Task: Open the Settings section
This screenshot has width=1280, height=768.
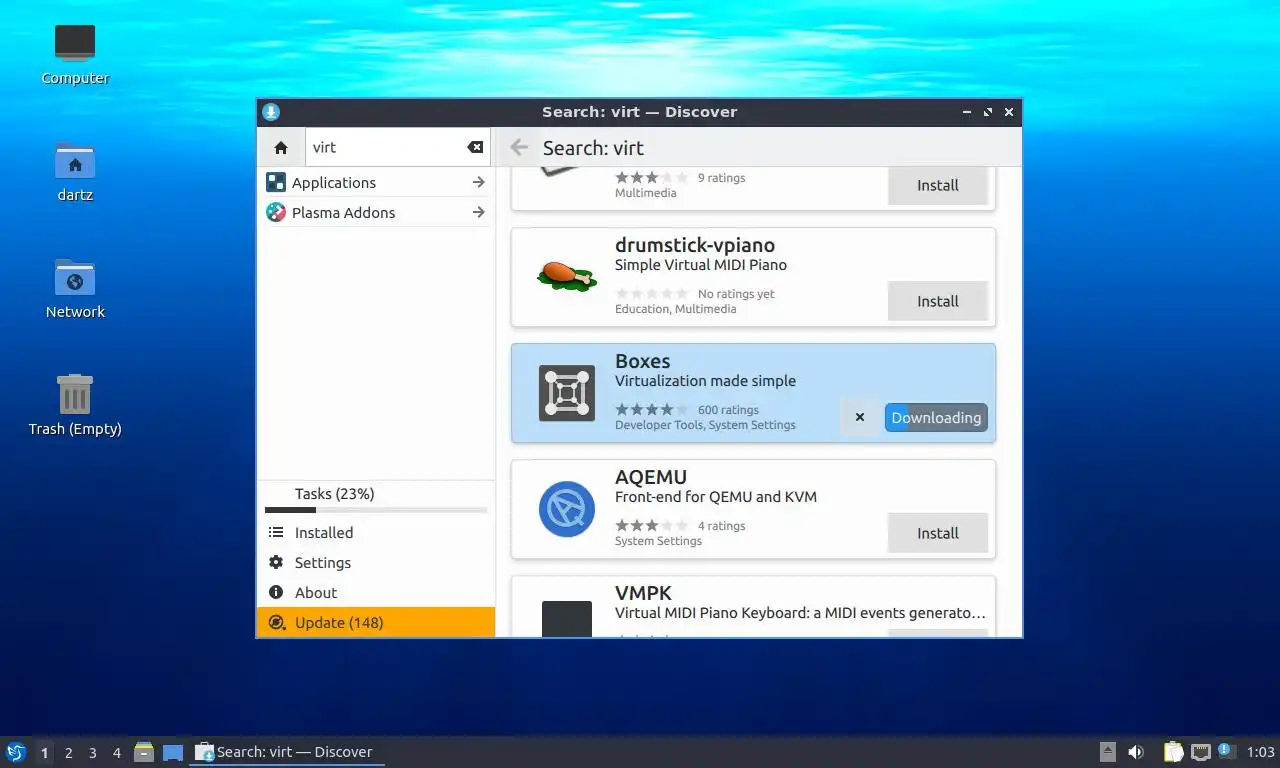Action: point(376,563)
